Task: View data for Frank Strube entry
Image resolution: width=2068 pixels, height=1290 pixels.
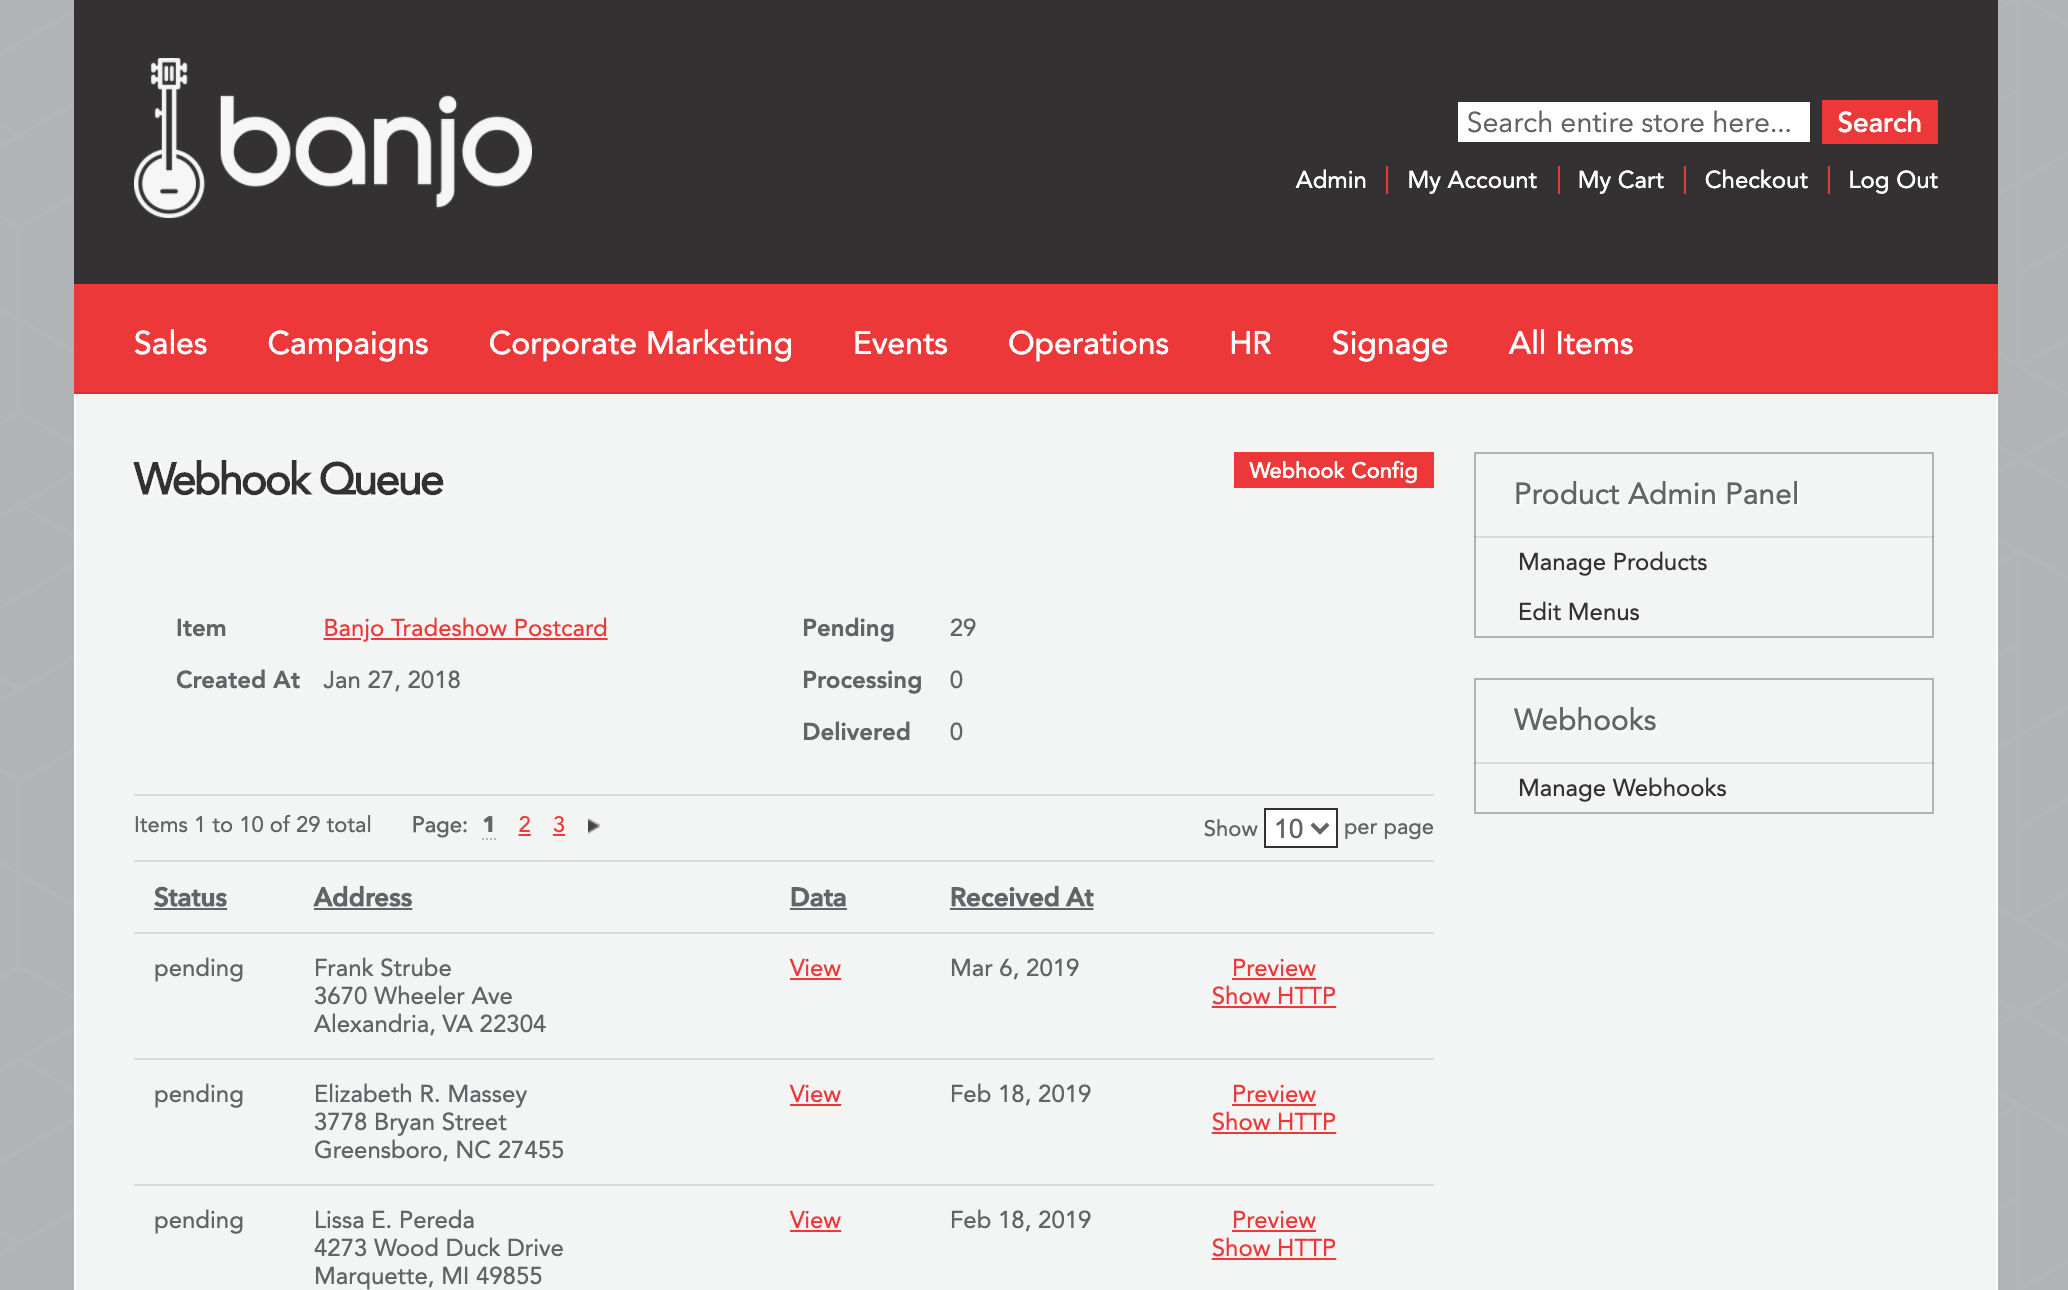Action: [815, 968]
